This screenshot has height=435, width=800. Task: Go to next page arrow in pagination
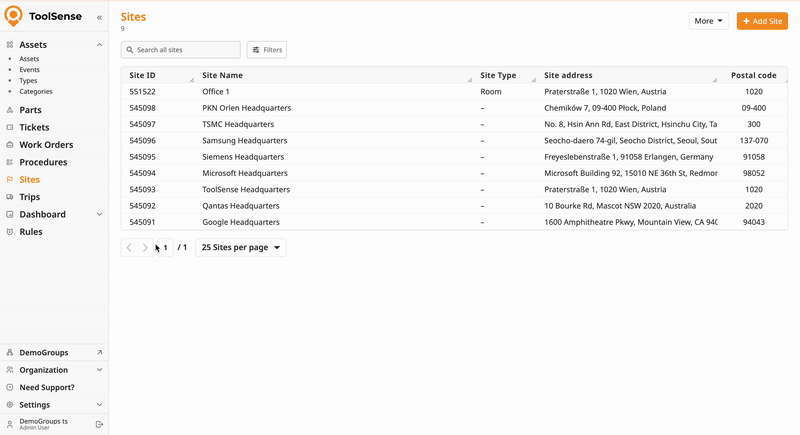click(x=145, y=247)
